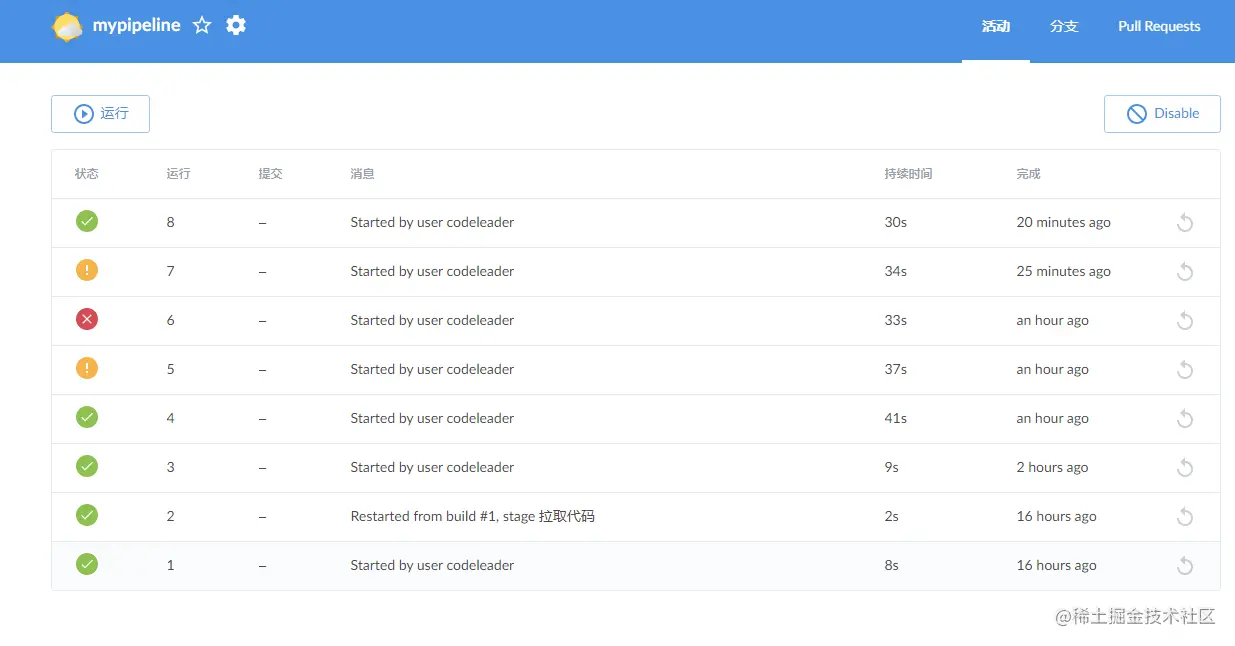Screen dimensions: 1235x646
Task: Click the 9s duration cell
Action: click(x=892, y=467)
